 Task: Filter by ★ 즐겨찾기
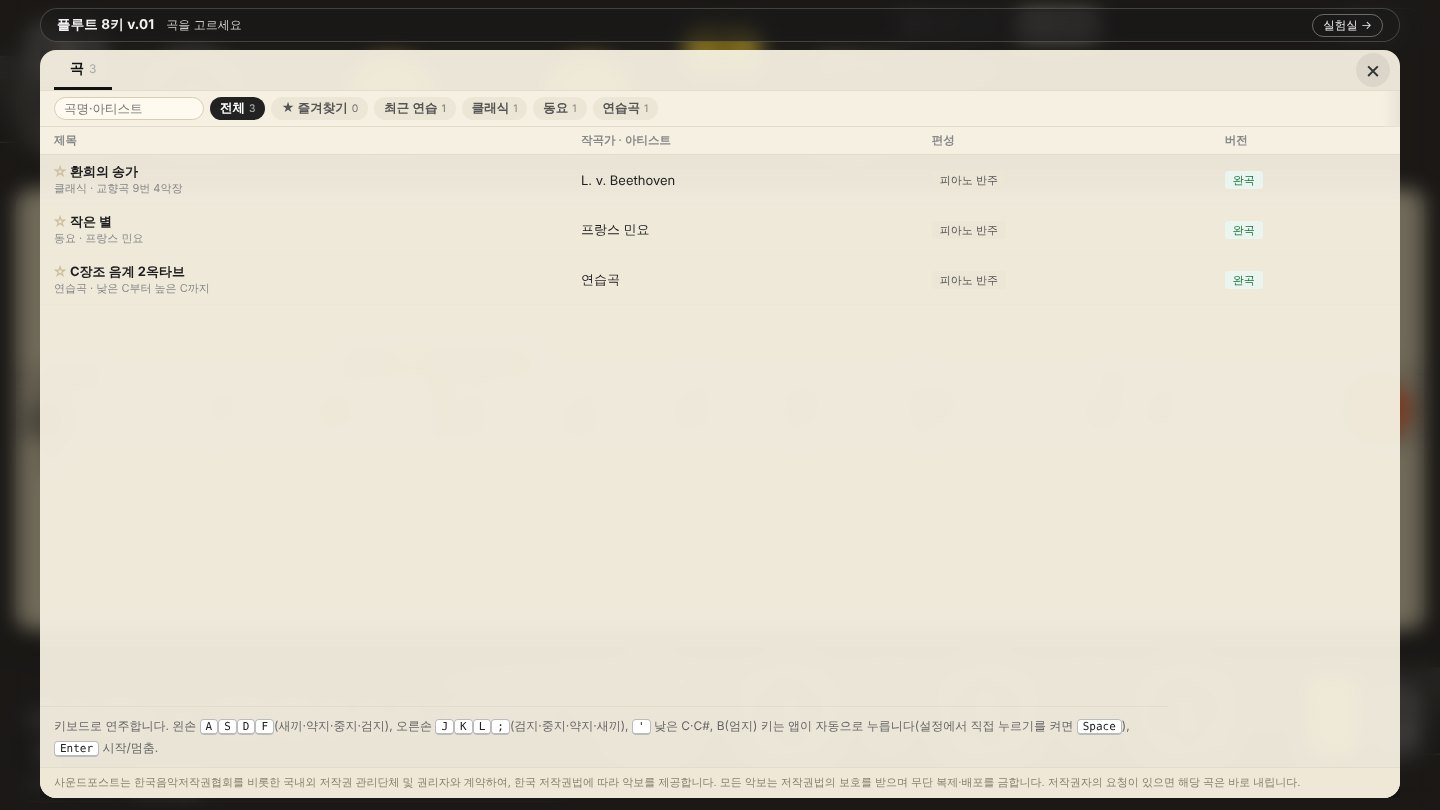point(320,108)
